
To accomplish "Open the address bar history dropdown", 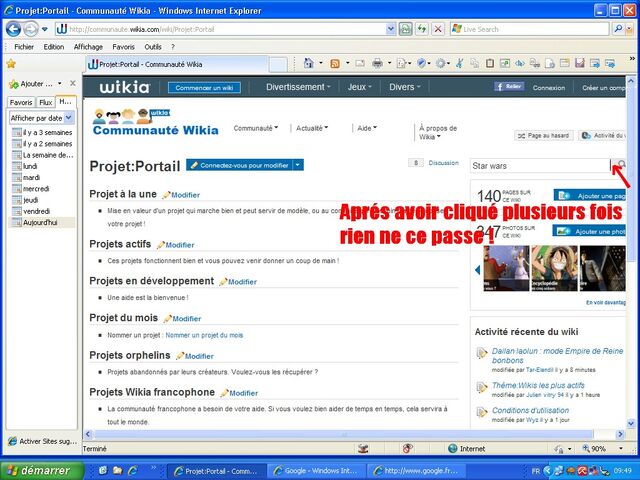I will pyautogui.click(x=391, y=29).
